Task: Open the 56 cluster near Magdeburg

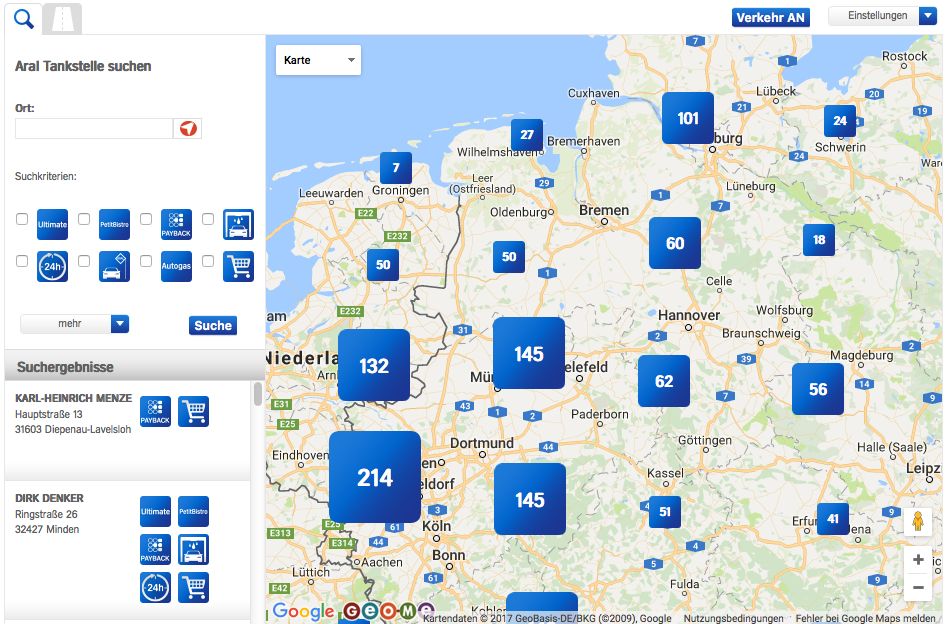Action: pos(818,389)
